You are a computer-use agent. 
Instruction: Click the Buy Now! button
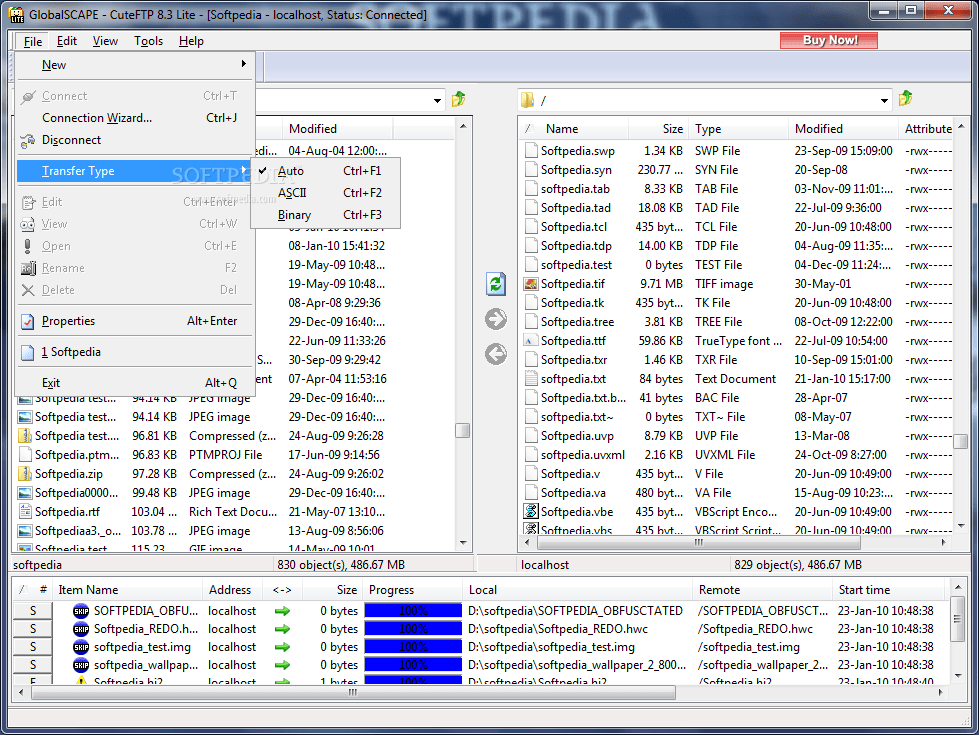tap(829, 41)
